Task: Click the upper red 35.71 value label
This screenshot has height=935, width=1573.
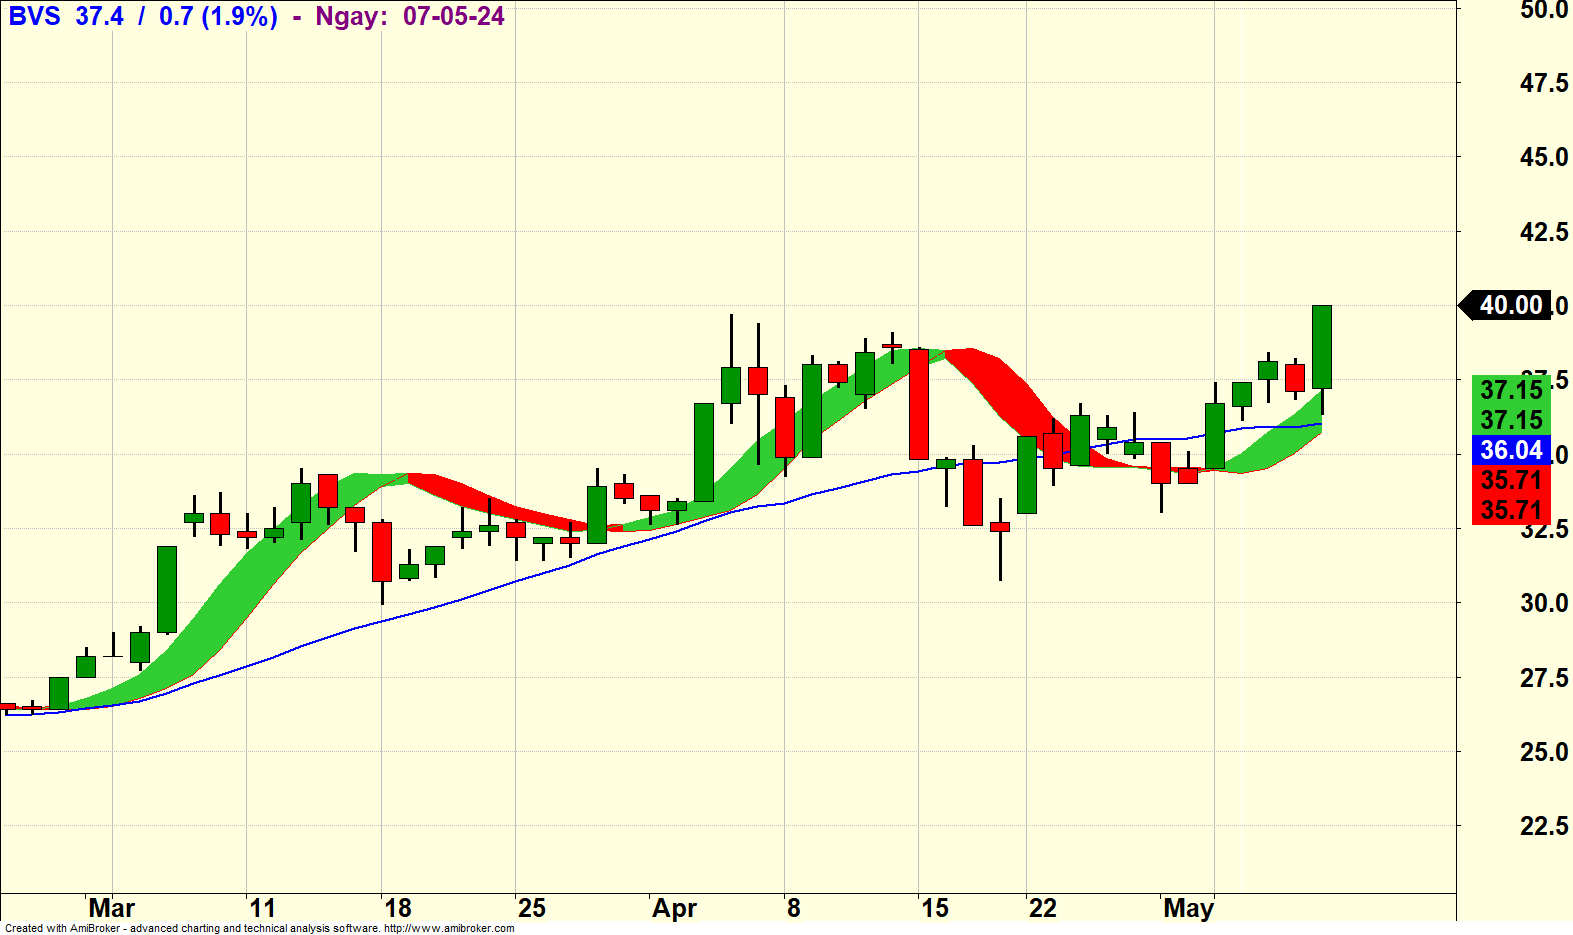Action: pyautogui.click(x=1511, y=480)
